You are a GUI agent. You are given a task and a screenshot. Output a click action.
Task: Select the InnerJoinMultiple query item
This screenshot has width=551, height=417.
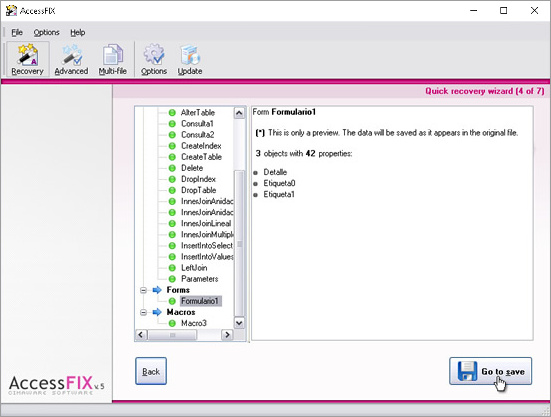(x=207, y=234)
